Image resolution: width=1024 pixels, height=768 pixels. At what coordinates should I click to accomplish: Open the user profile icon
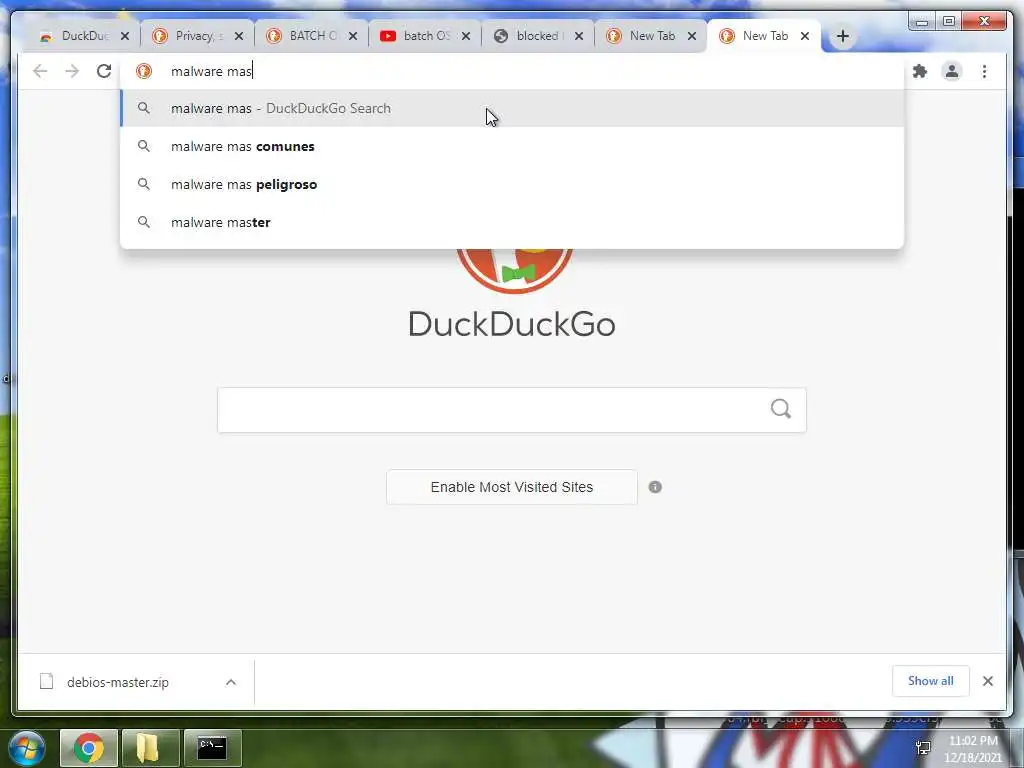pyautogui.click(x=952, y=71)
